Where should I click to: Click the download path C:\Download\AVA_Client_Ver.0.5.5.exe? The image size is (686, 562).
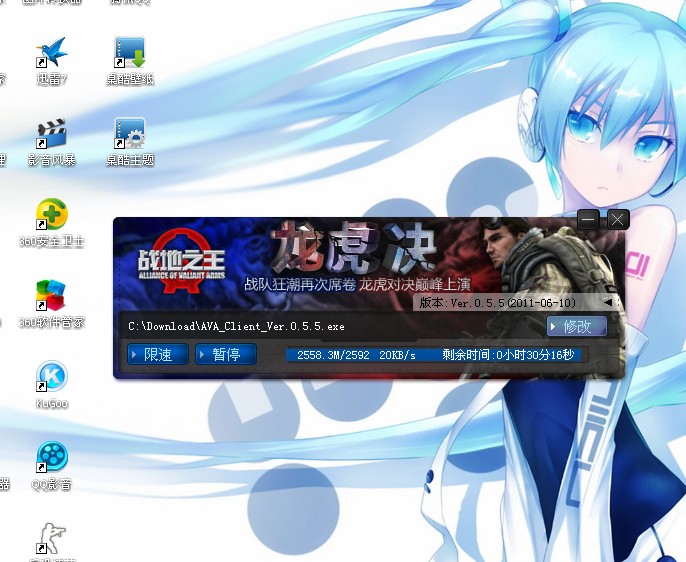pos(236,327)
